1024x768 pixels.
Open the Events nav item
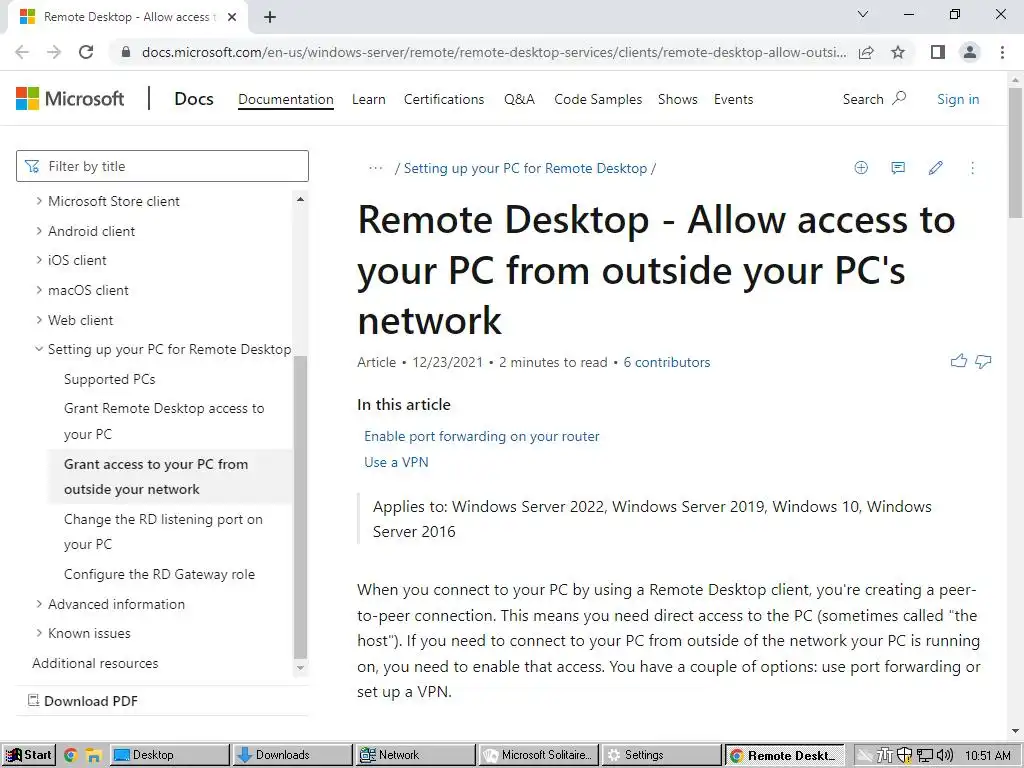pos(733,99)
